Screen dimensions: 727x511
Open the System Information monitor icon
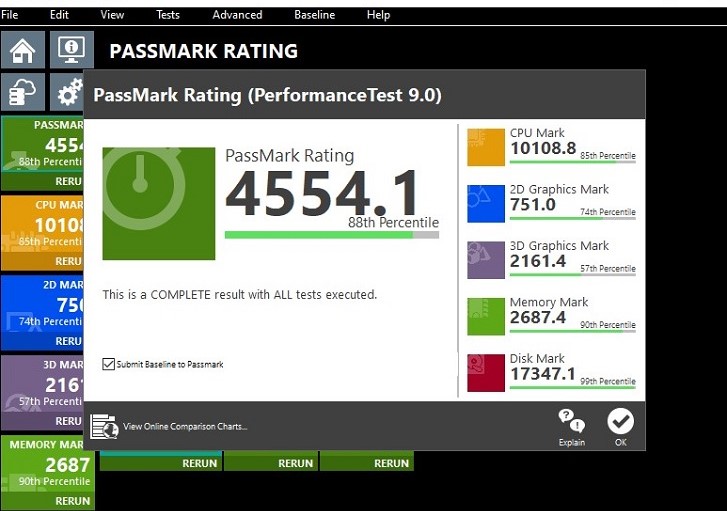71,50
